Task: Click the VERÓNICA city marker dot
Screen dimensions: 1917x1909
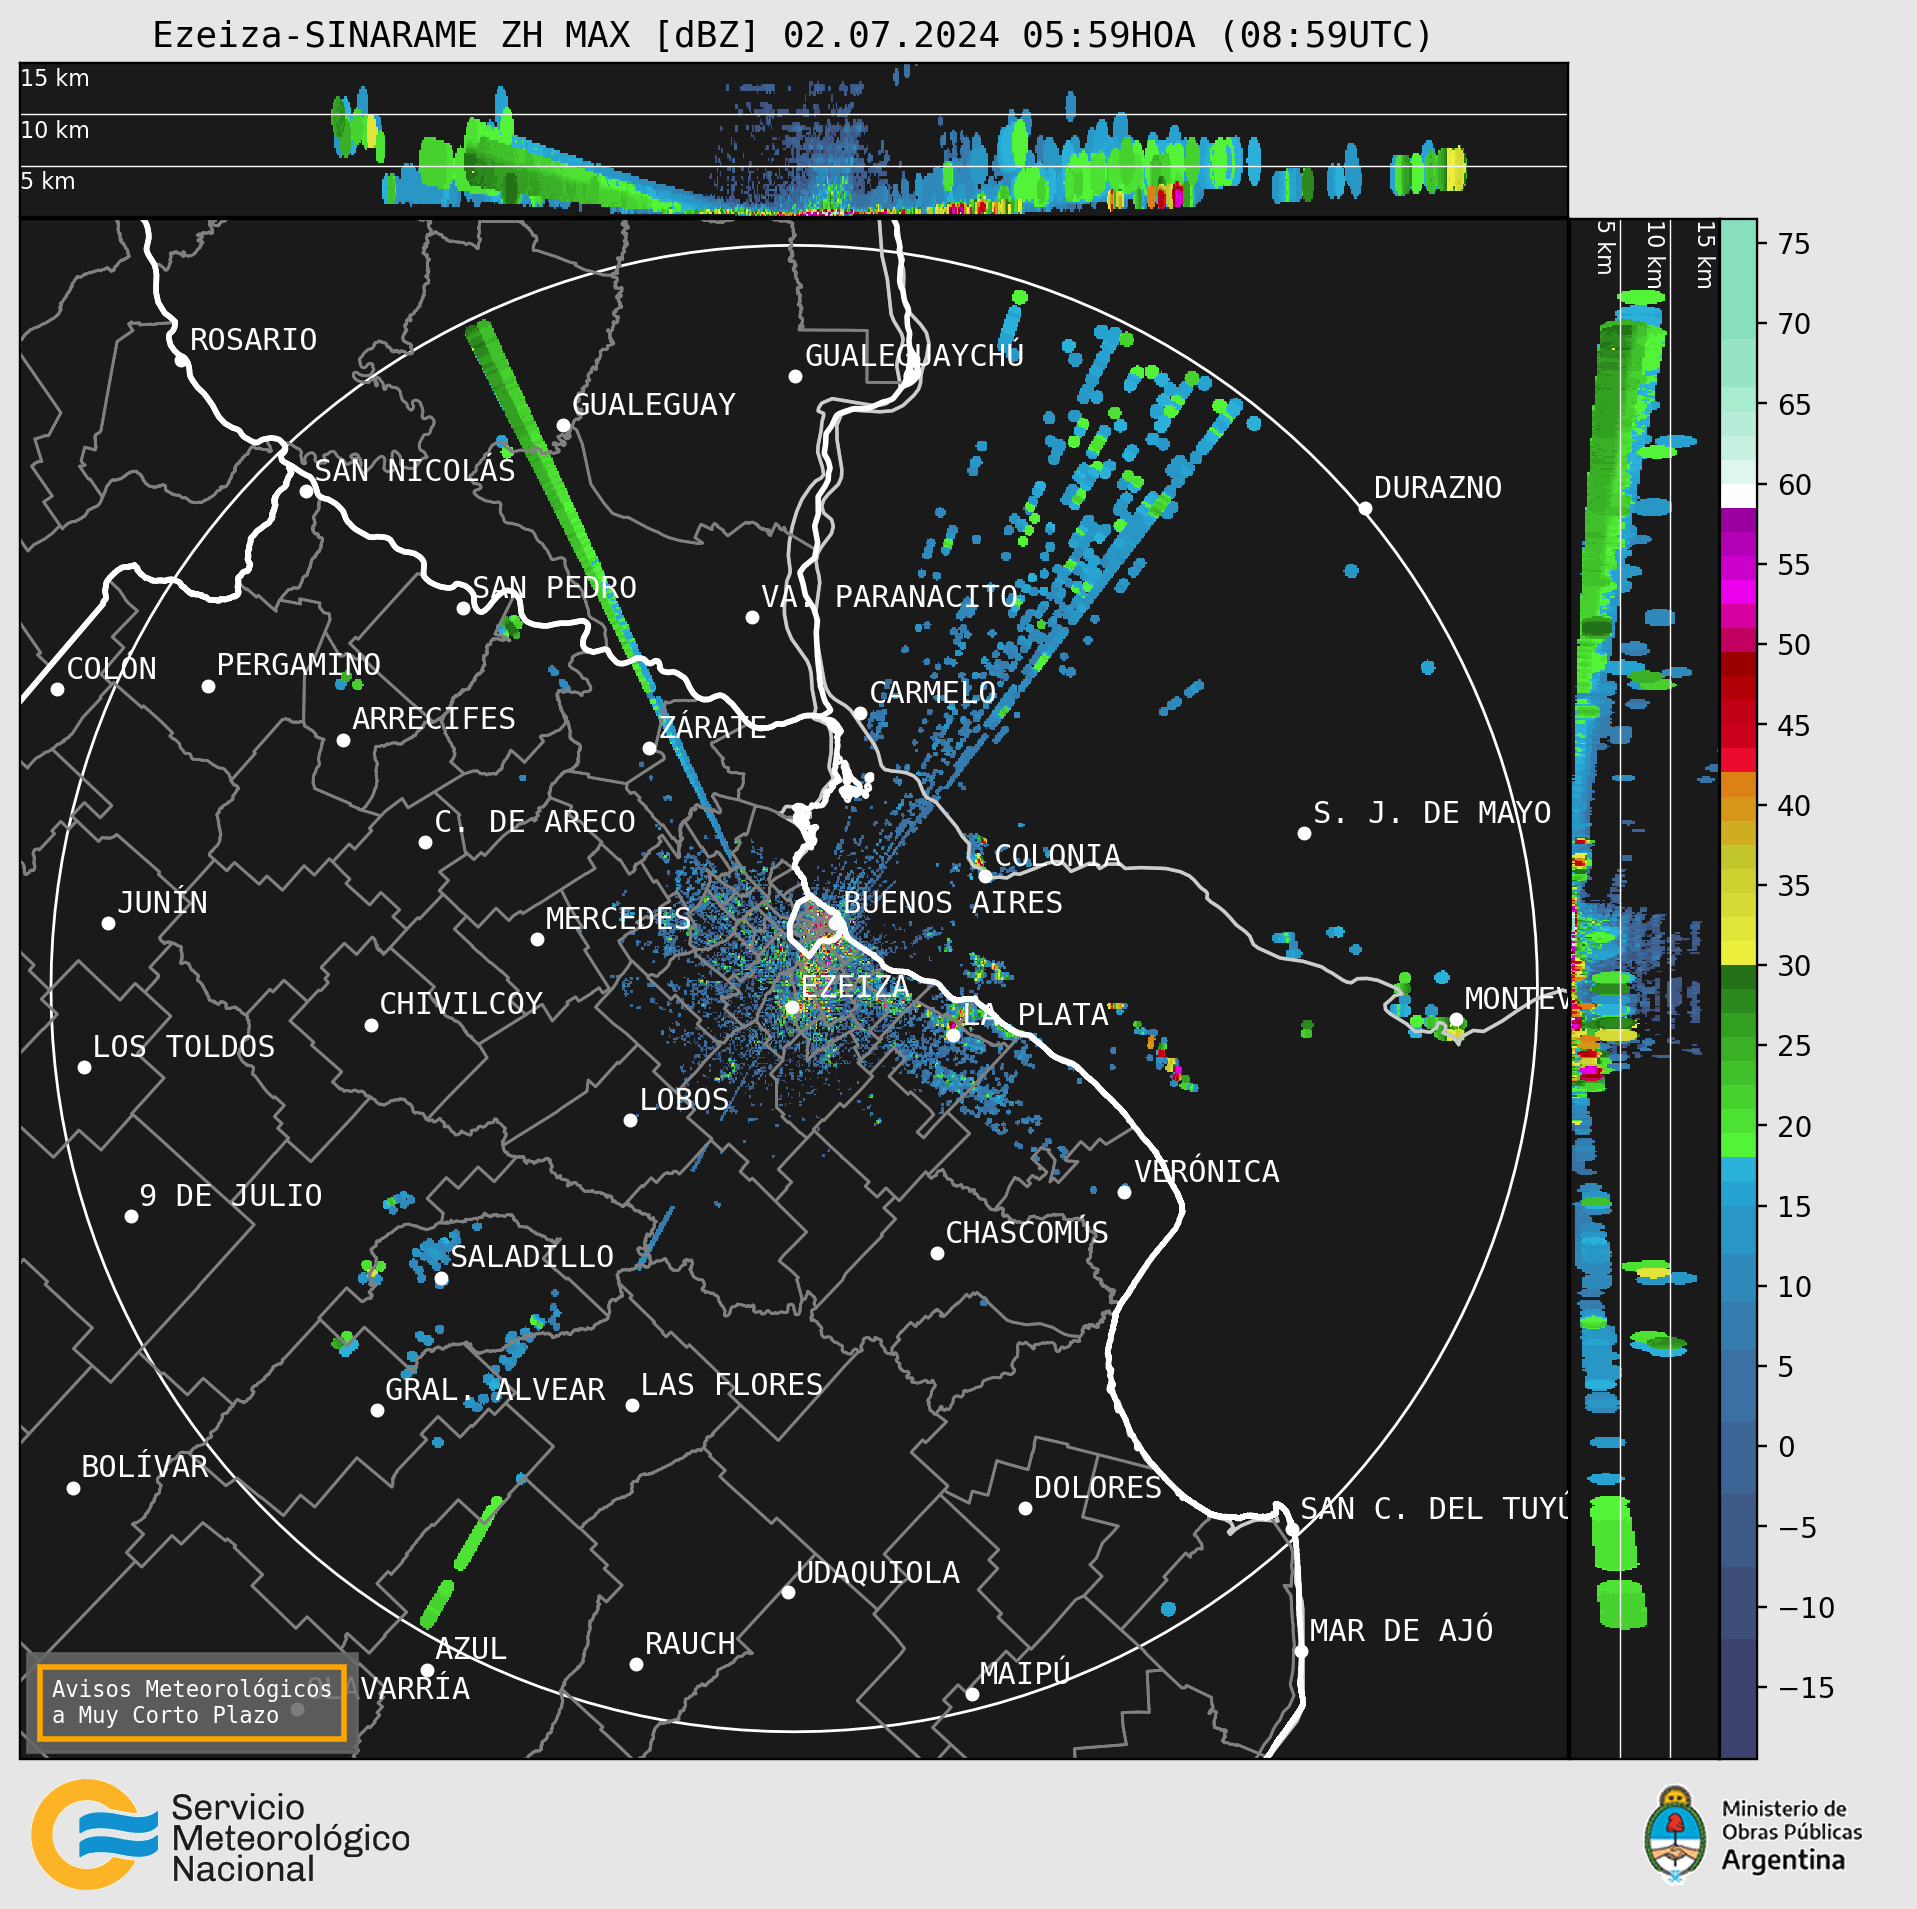Action: pyautogui.click(x=1124, y=1192)
